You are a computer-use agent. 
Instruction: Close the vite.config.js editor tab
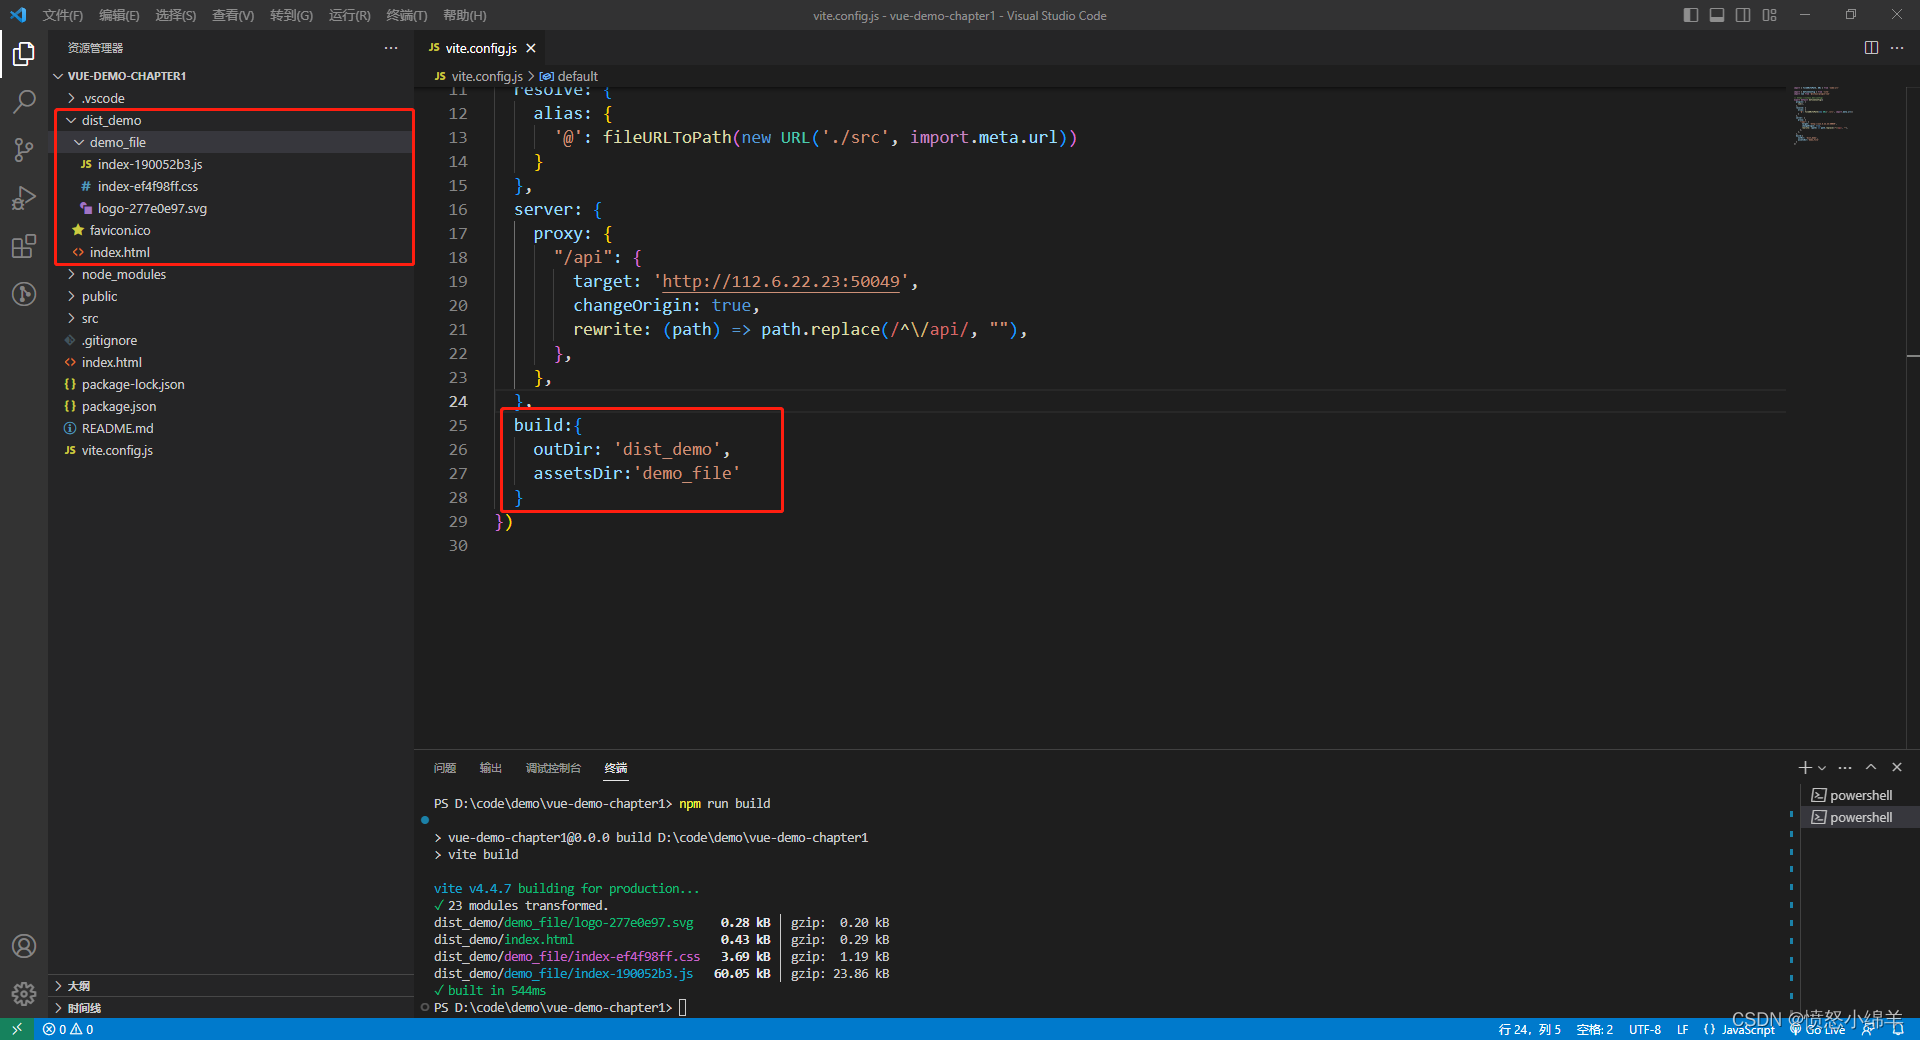click(x=531, y=48)
